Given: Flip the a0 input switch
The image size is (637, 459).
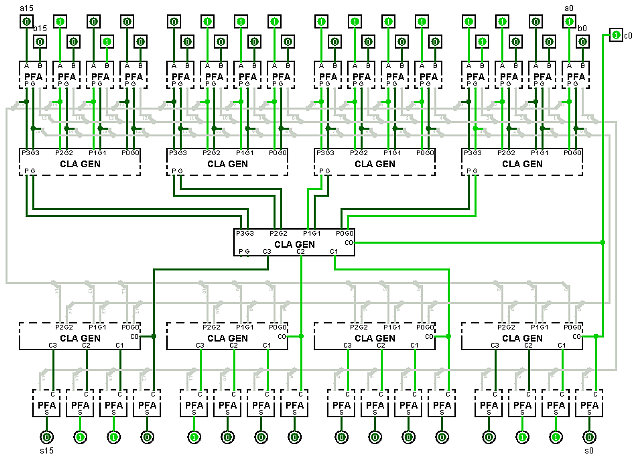Looking at the screenshot, I should tap(568, 21).
